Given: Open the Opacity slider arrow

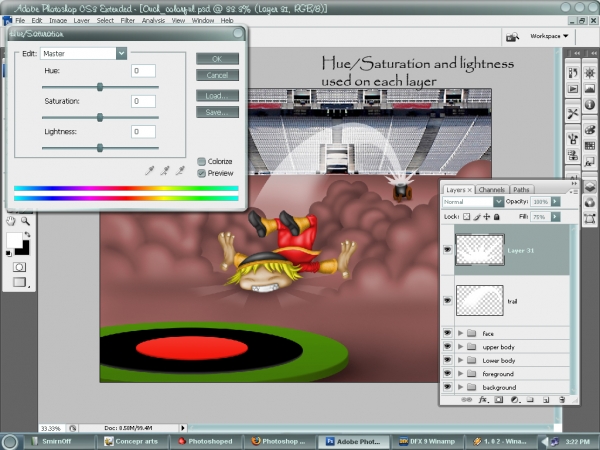Looking at the screenshot, I should [x=555, y=201].
